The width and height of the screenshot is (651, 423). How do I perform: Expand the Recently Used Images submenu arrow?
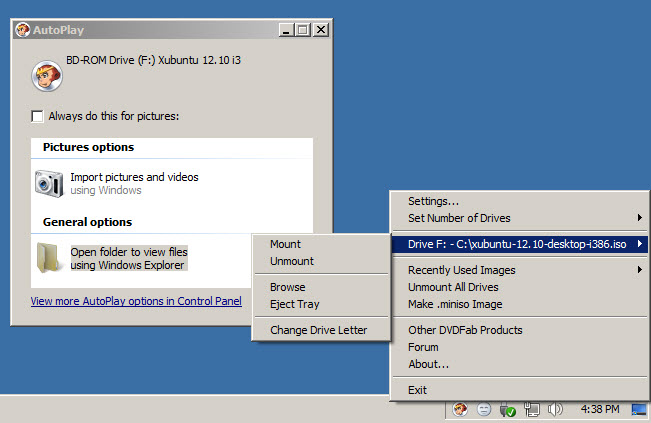[x=640, y=270]
